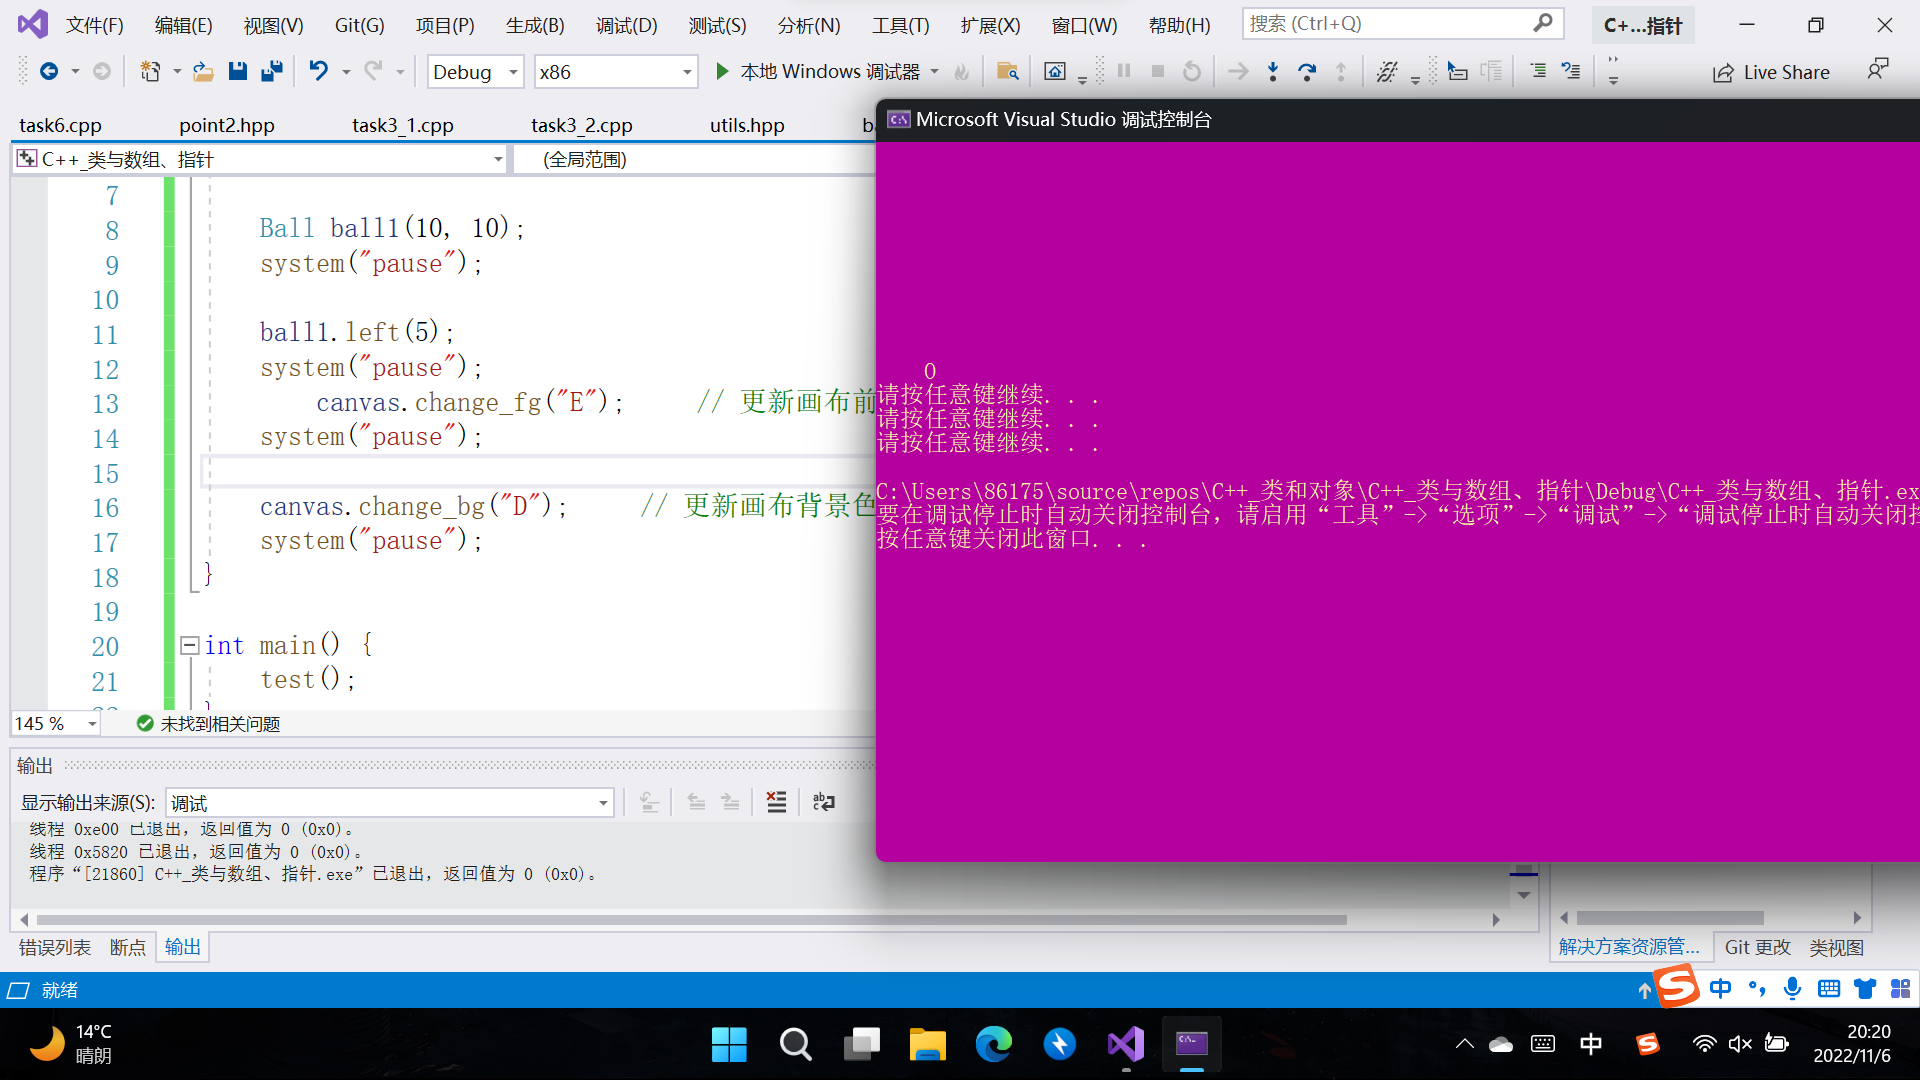Click Find in Files folder icon
1920x1080 pixels.
1007,71
